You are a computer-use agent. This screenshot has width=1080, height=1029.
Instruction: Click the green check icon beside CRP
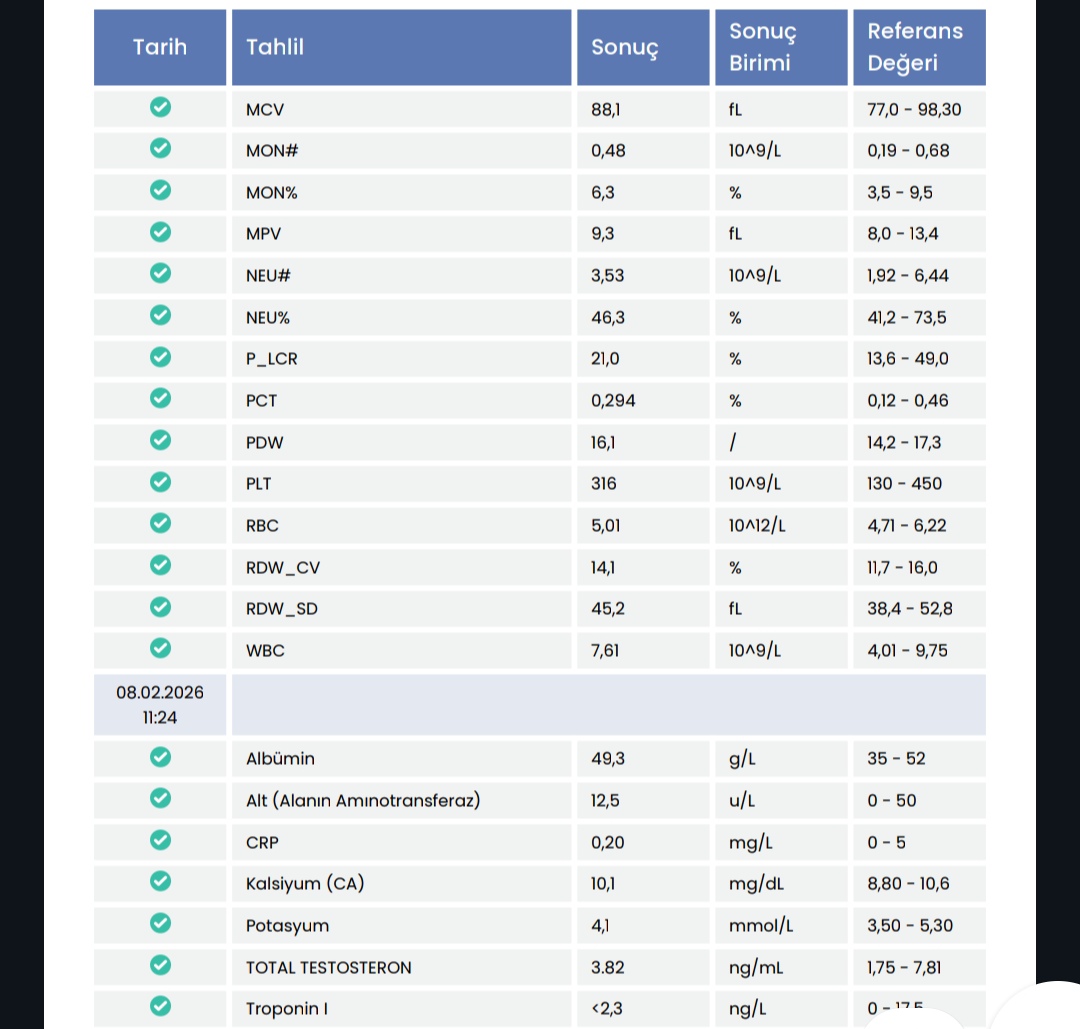coord(160,841)
